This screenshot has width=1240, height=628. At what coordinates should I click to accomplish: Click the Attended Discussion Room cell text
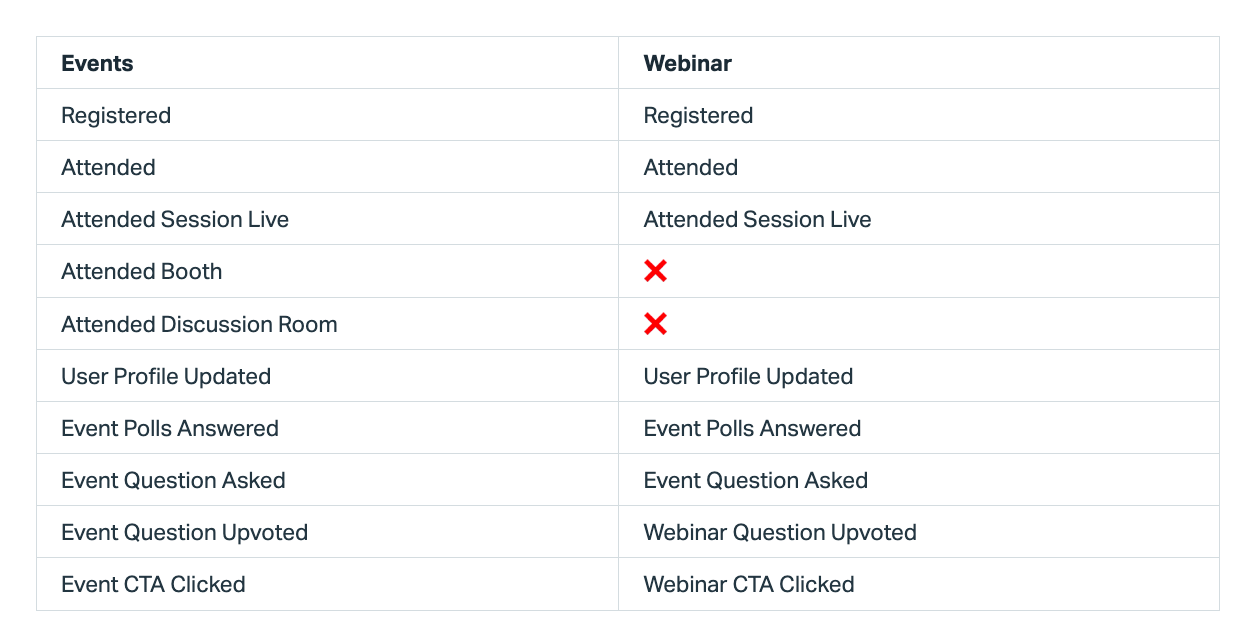click(x=199, y=324)
